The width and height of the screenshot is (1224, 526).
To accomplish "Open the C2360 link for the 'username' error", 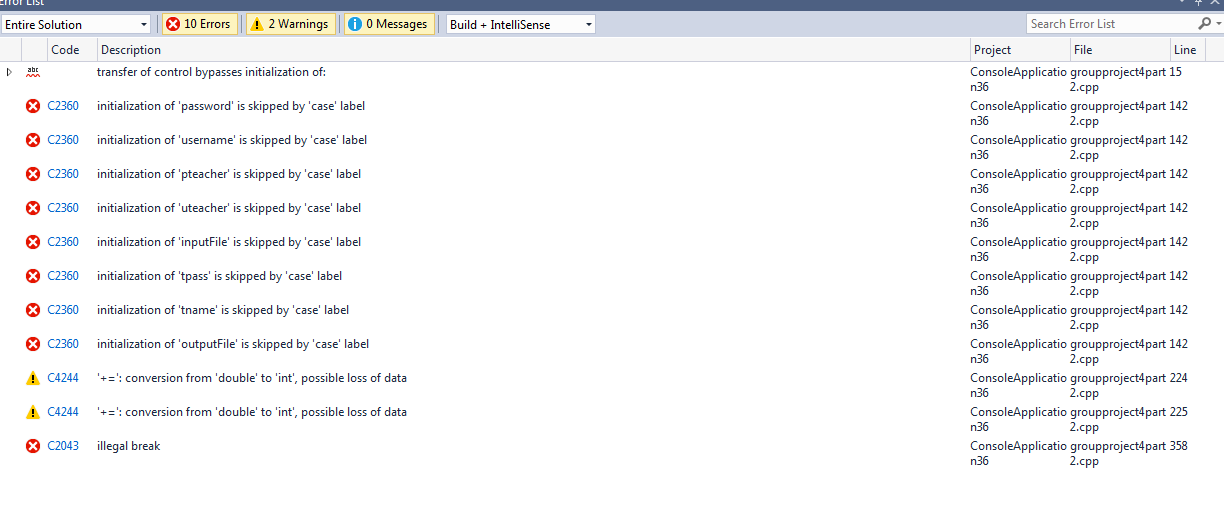I will pyautogui.click(x=63, y=140).
